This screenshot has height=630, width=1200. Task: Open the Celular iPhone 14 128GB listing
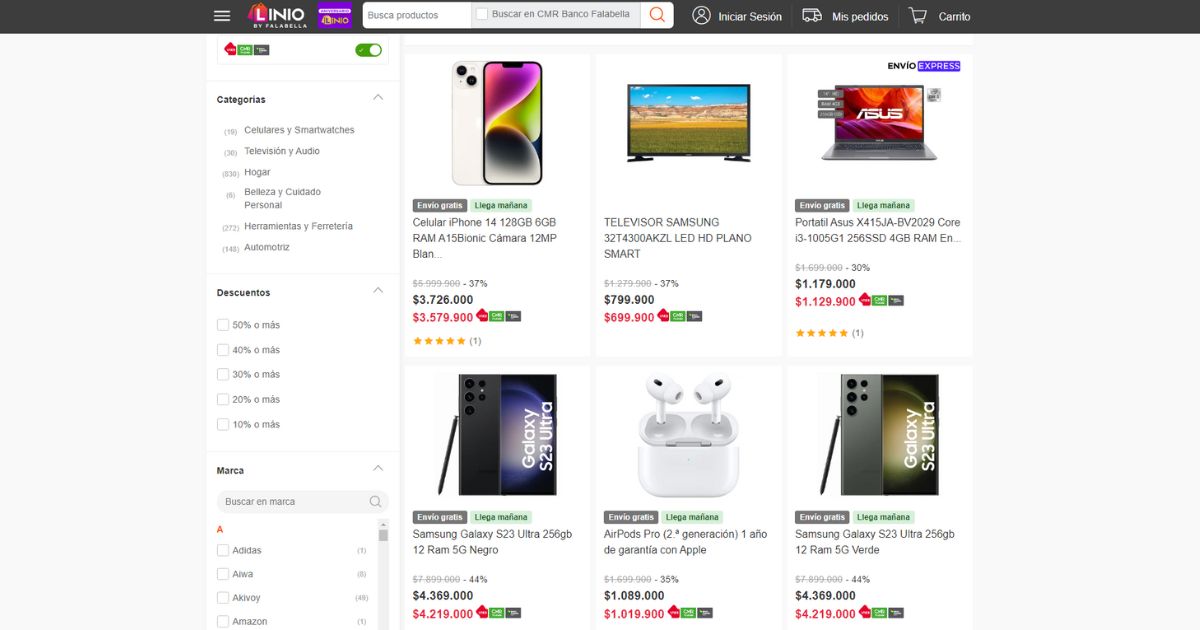click(484, 238)
